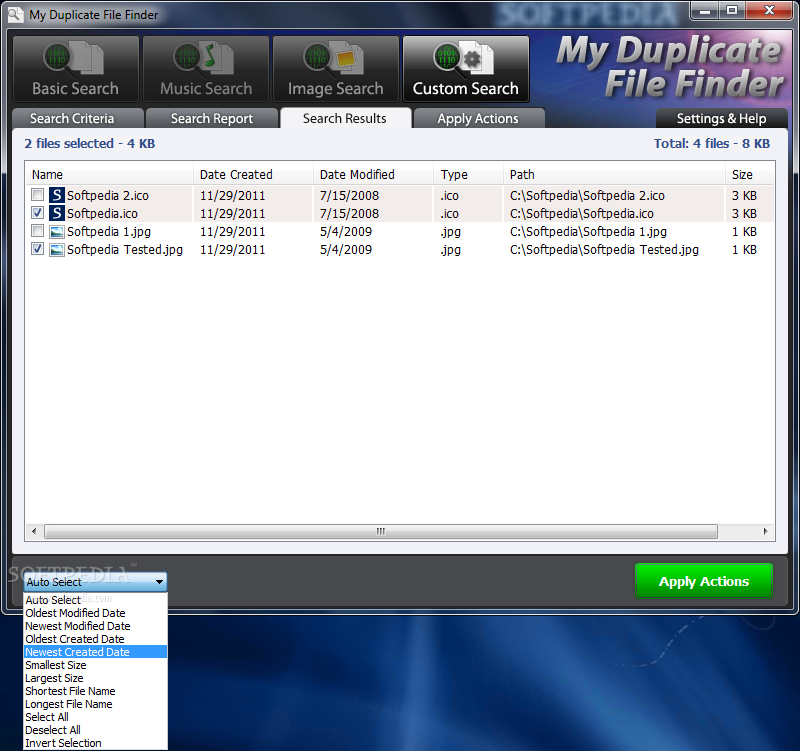The image size is (800, 751).
Task: Check the Softpedia 2.ico checkbox
Action: tap(37, 195)
